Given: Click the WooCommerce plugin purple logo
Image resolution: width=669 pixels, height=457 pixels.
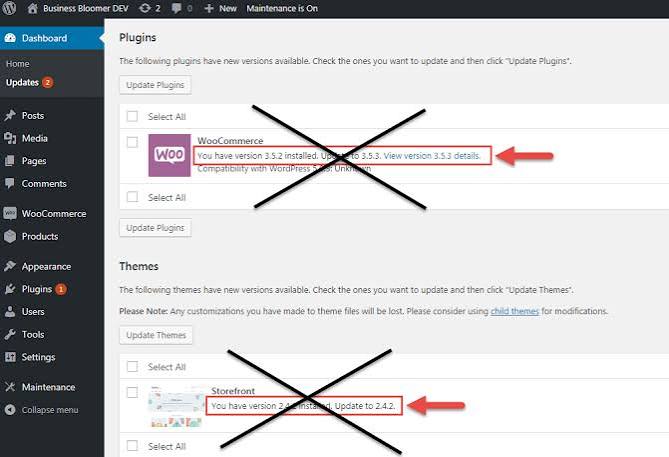Looking at the screenshot, I should (169, 155).
